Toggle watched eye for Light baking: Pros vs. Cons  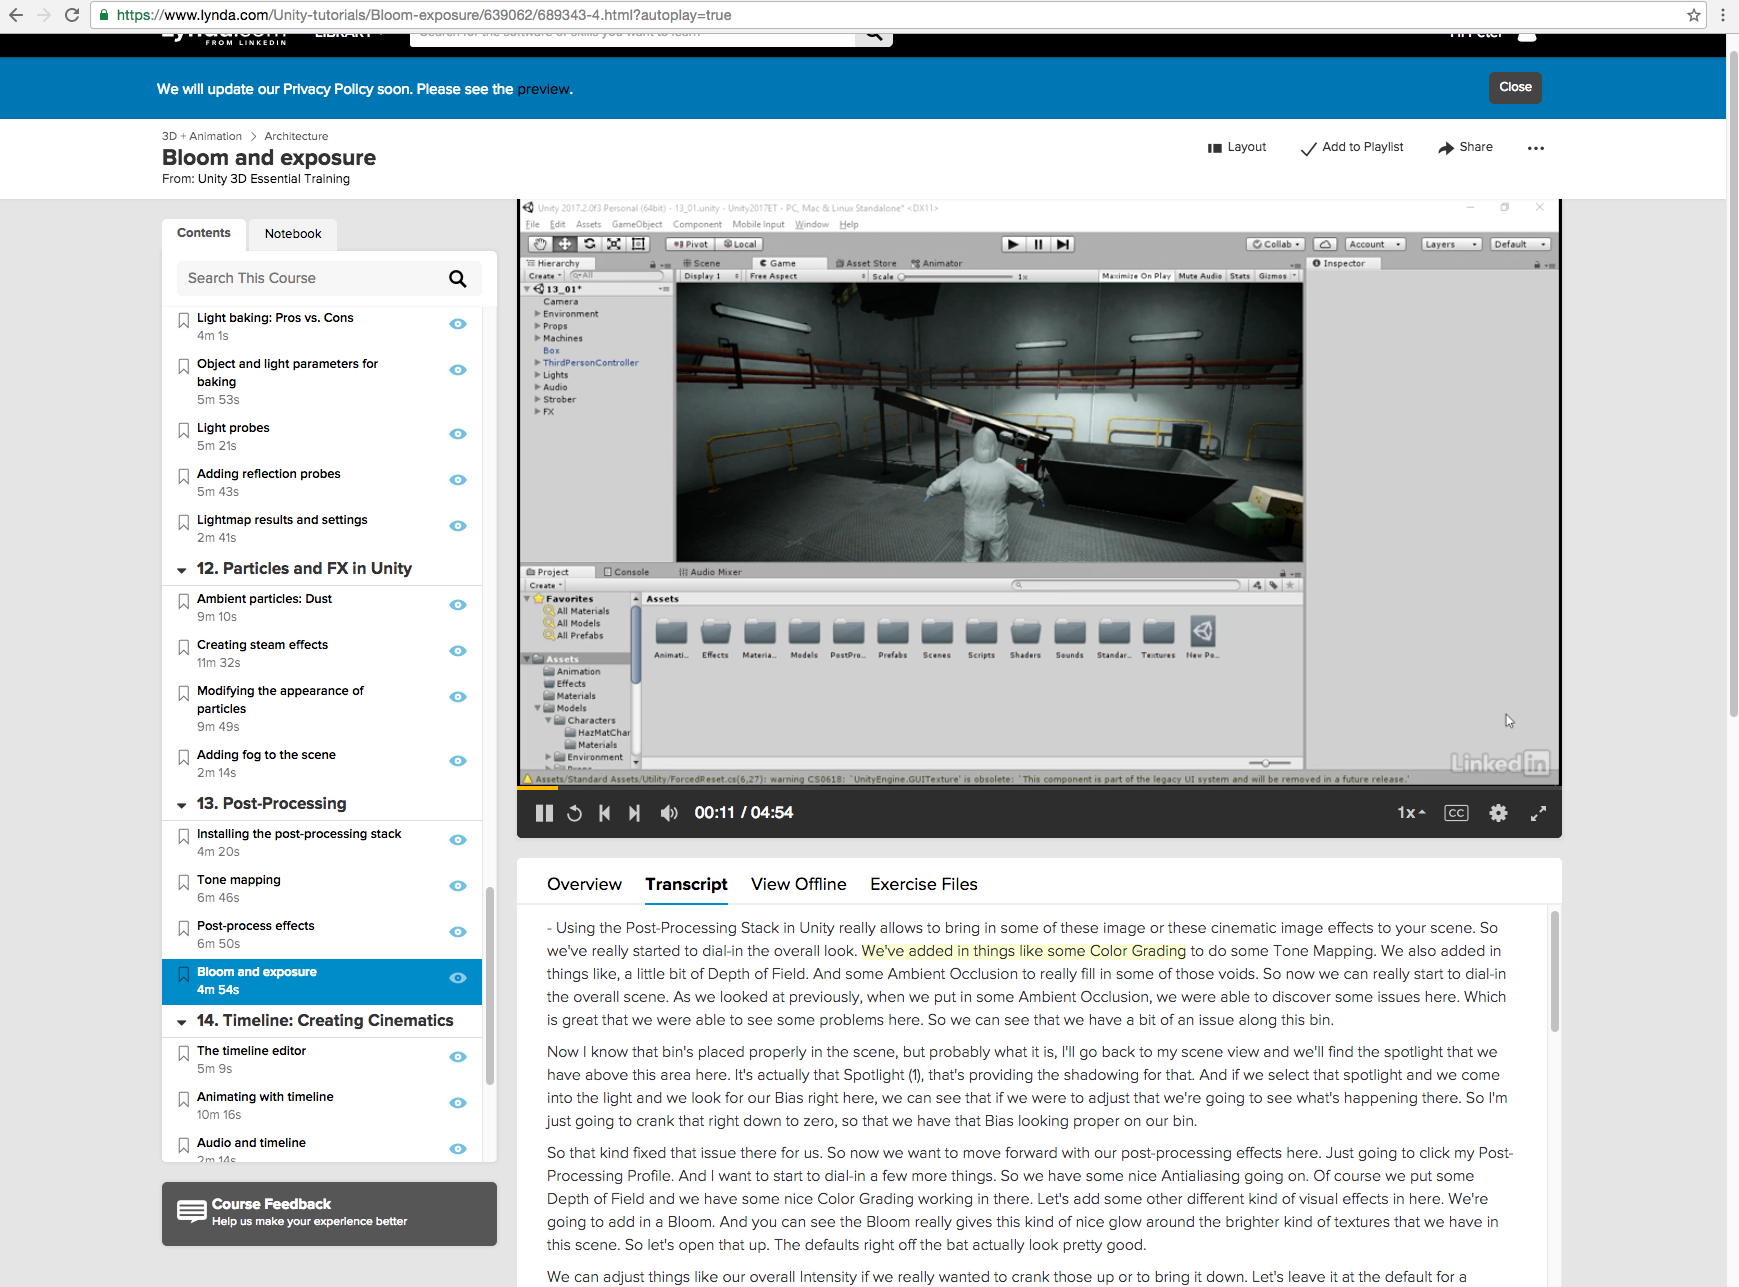pos(458,324)
